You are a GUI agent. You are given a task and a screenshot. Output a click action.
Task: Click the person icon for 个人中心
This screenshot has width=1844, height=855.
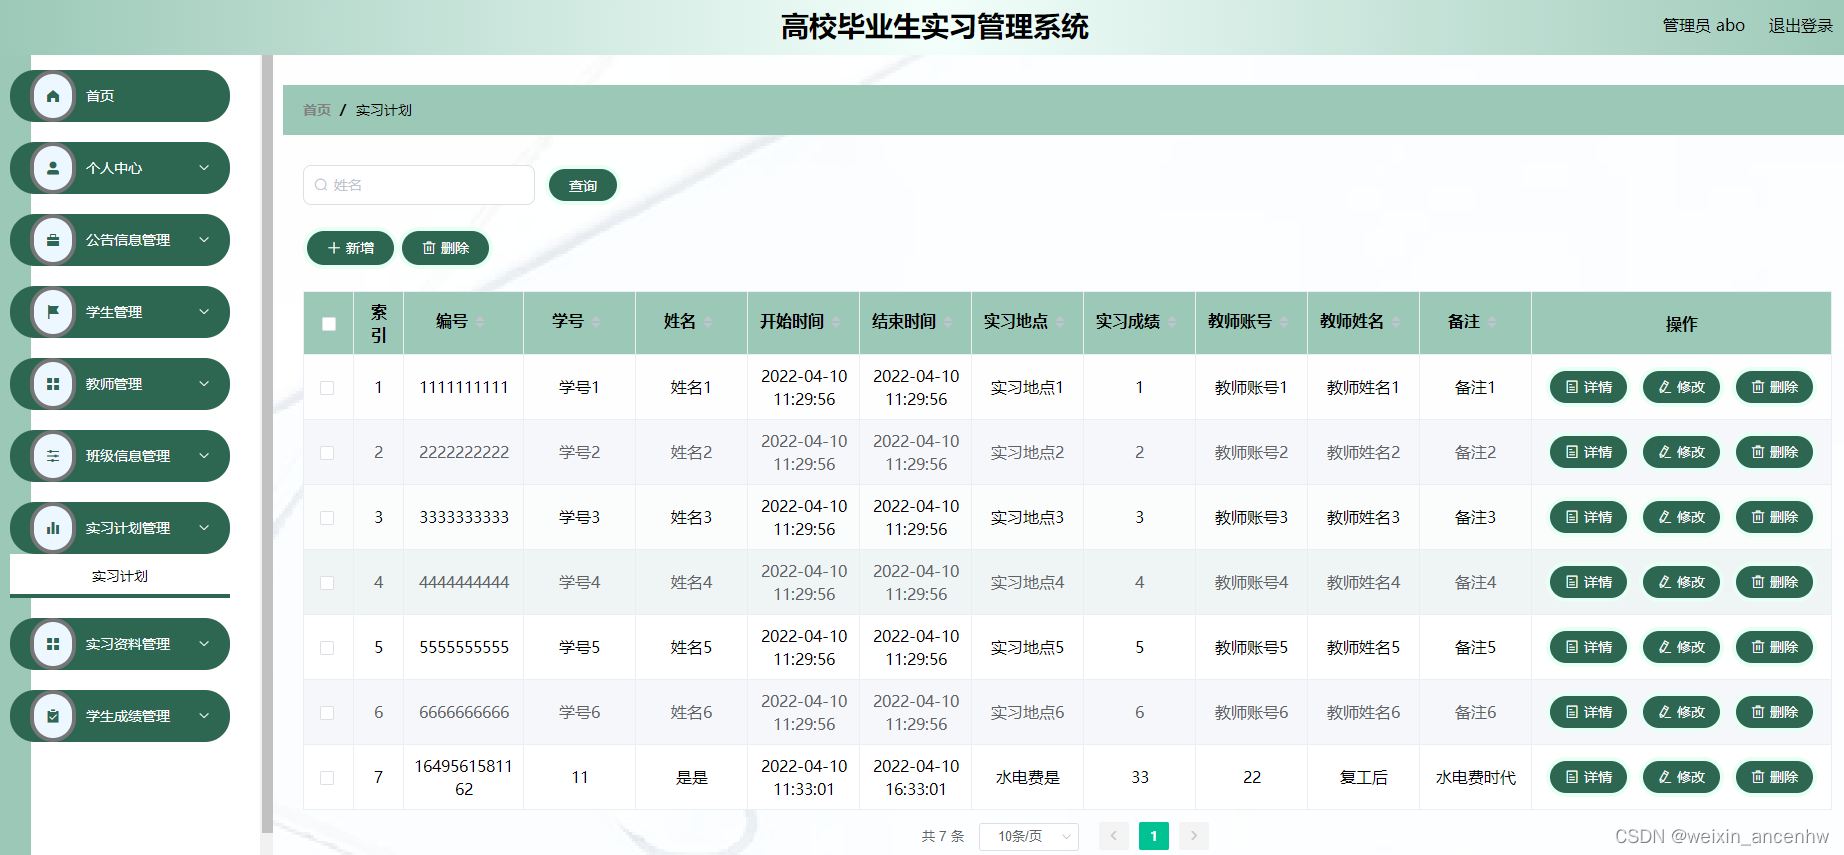pyautogui.click(x=53, y=168)
